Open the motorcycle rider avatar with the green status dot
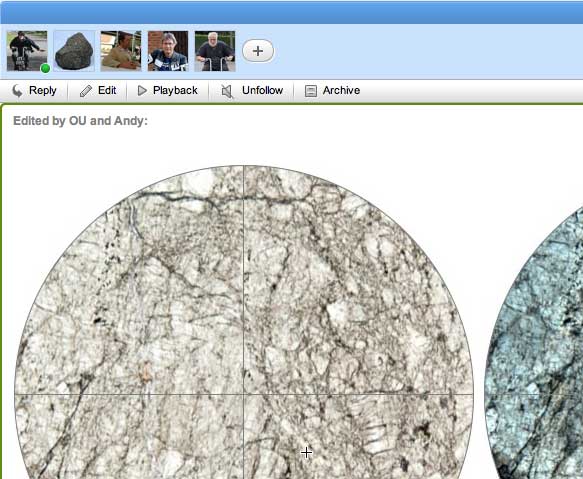 click(x=27, y=51)
